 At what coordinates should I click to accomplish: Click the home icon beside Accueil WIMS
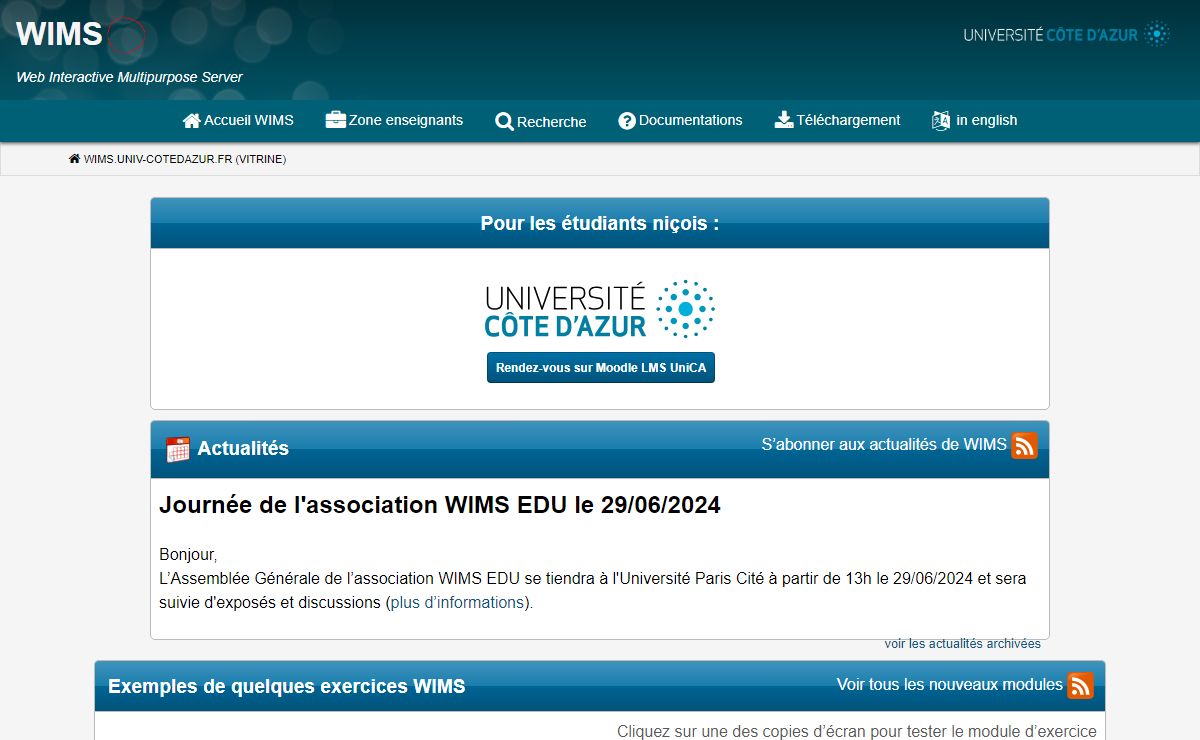coord(192,121)
